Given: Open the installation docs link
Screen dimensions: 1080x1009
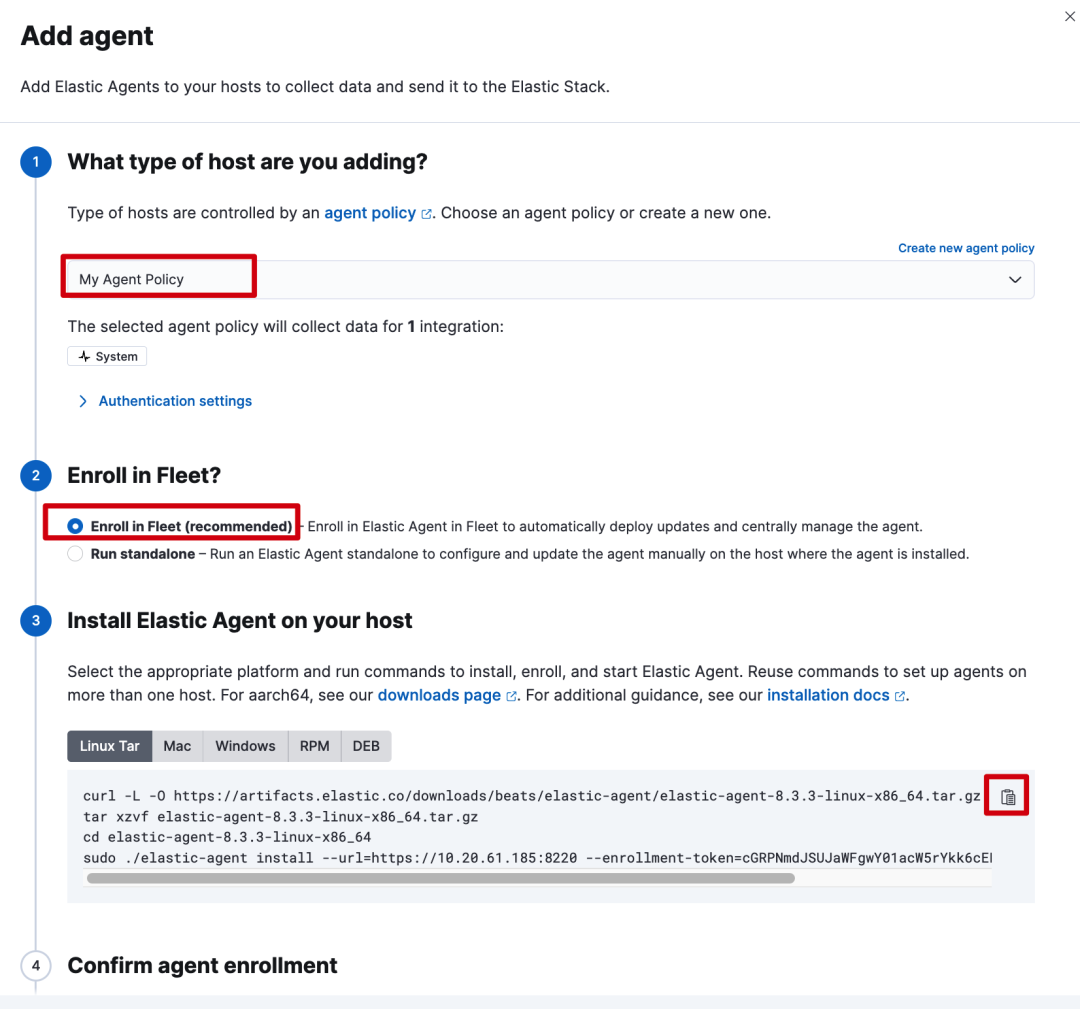Looking at the screenshot, I should click(x=828, y=695).
